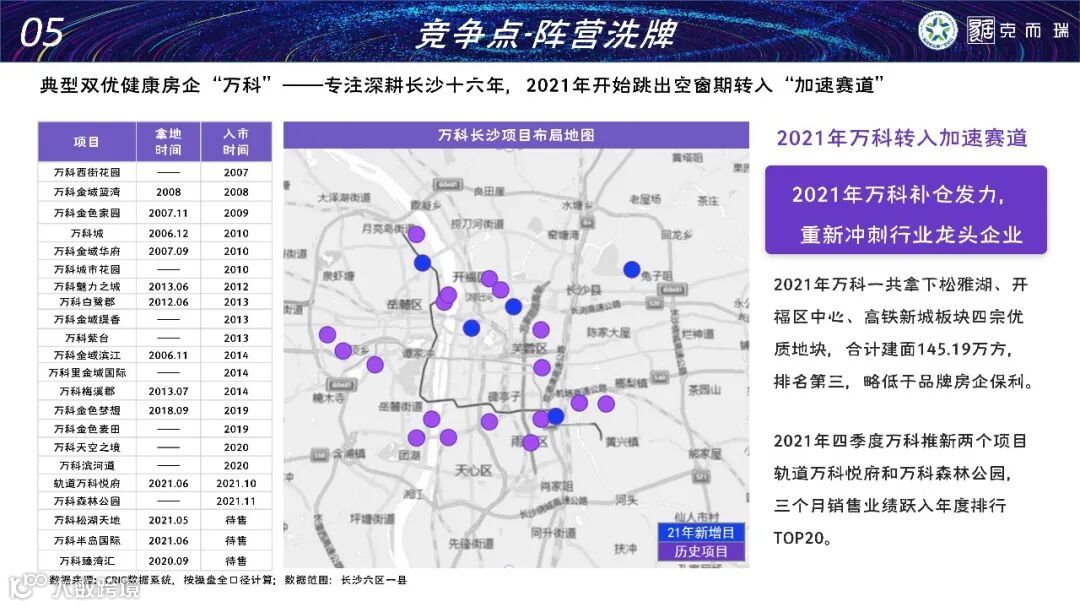Click the 先锋街道 label on map
1080x607 pixels.
coord(471,544)
